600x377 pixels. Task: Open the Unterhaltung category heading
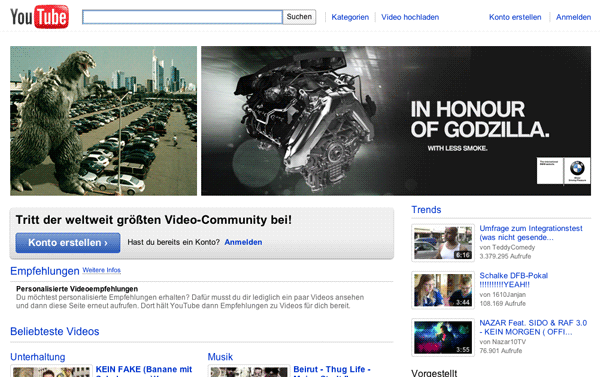coord(38,357)
